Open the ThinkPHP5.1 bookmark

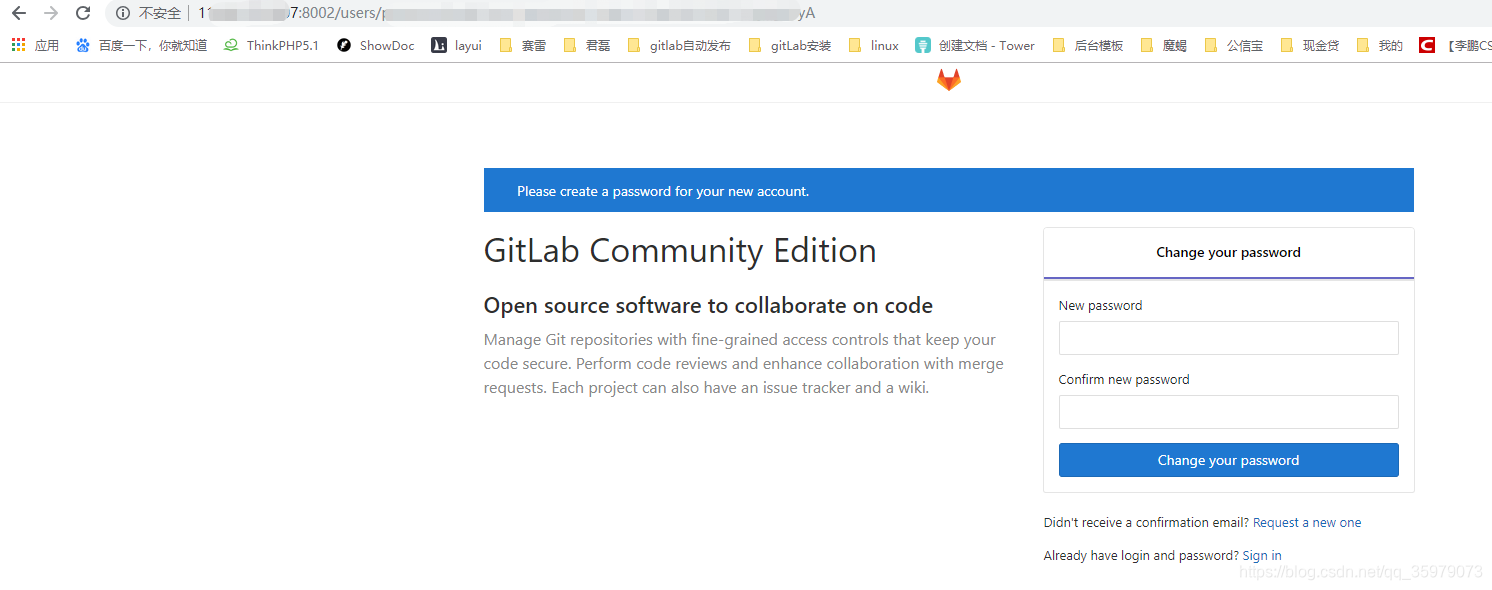tap(271, 45)
